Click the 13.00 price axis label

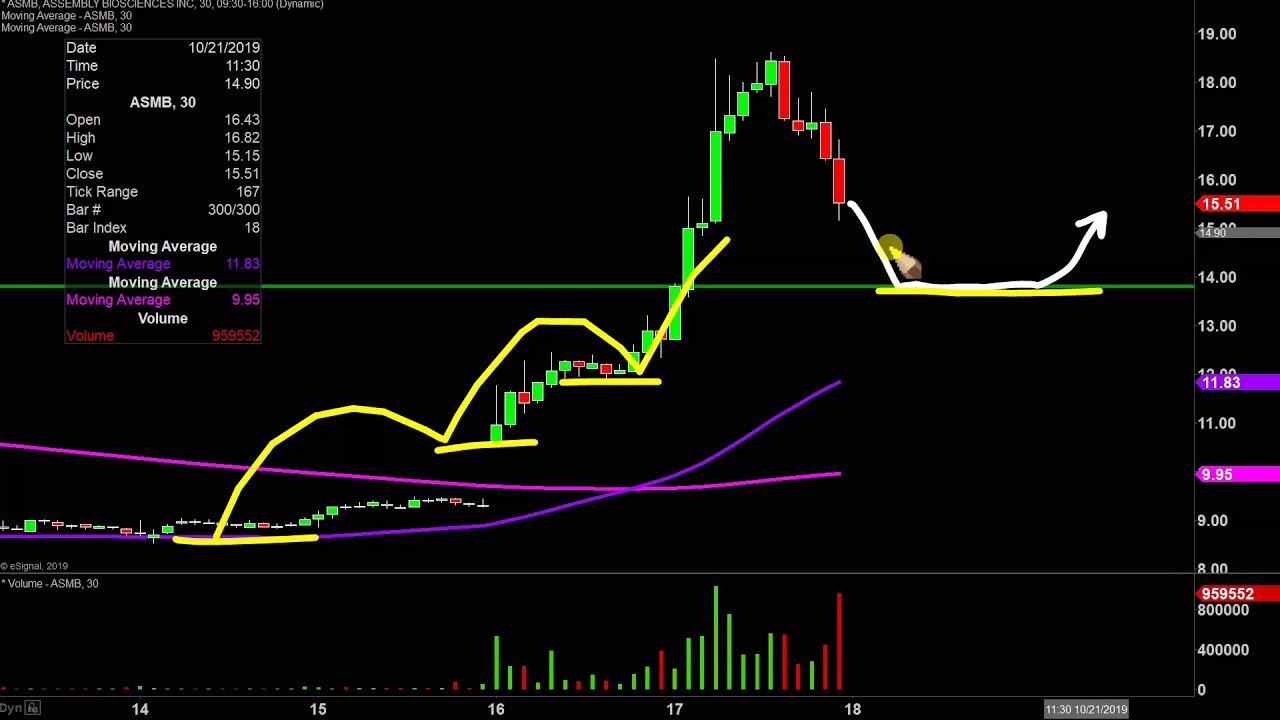pos(1217,326)
